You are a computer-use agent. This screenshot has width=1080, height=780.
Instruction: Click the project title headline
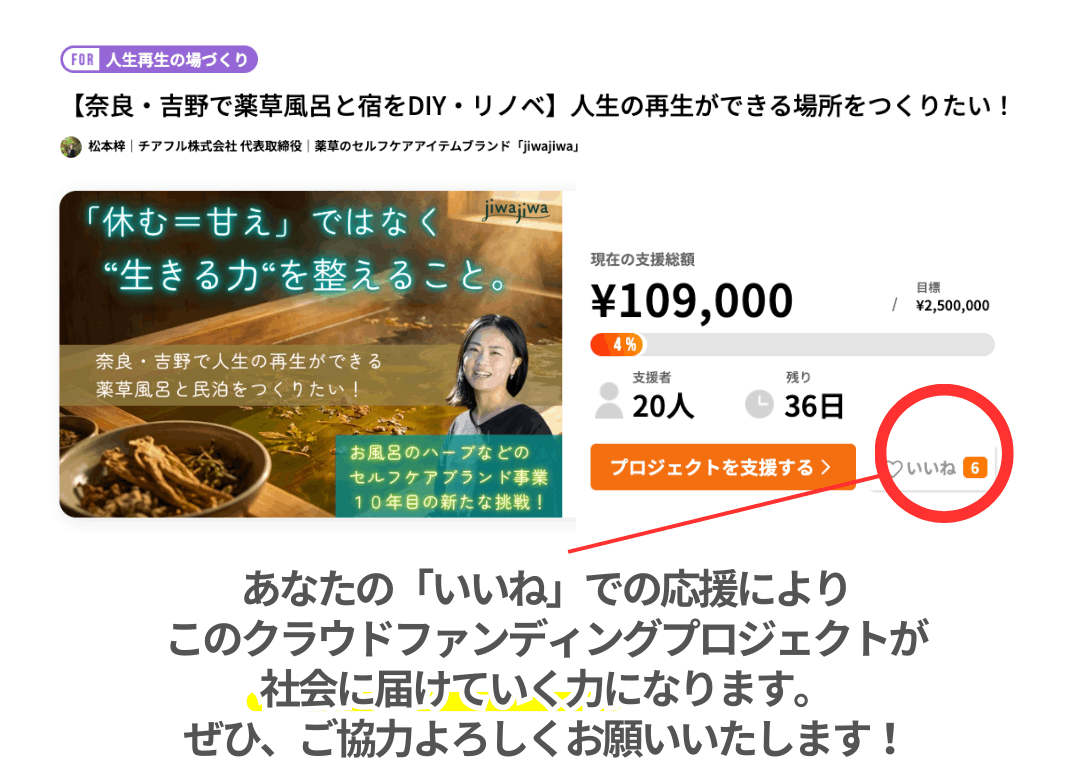coord(538,106)
